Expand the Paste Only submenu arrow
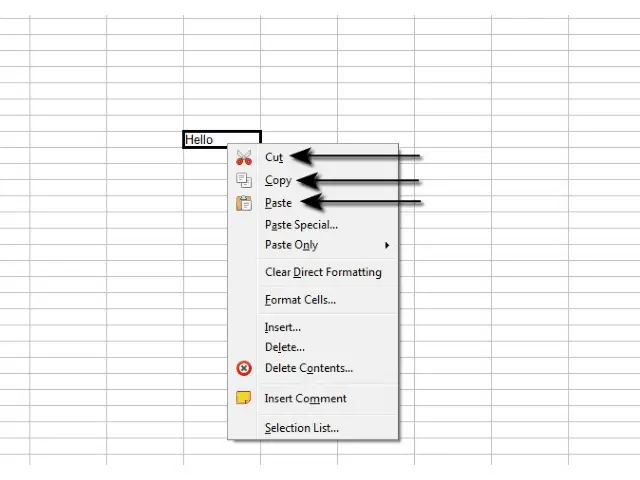Image resolution: width=640 pixels, height=480 pixels. pyautogui.click(x=387, y=245)
